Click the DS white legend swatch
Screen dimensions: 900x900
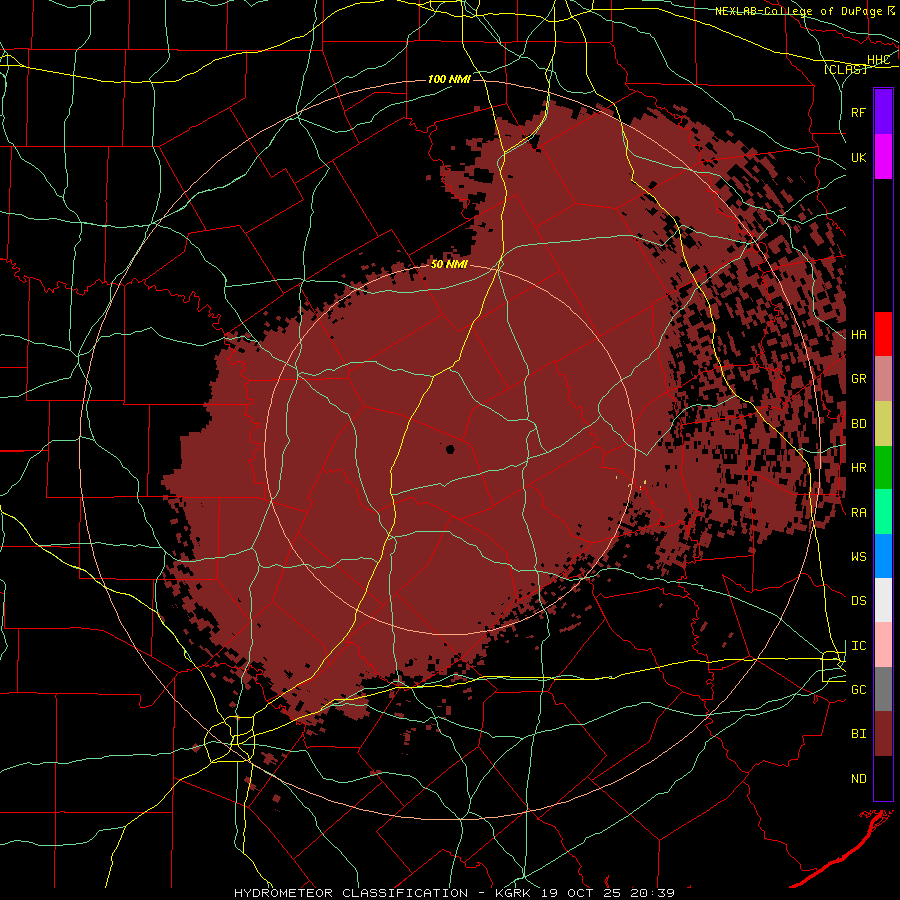(x=883, y=600)
